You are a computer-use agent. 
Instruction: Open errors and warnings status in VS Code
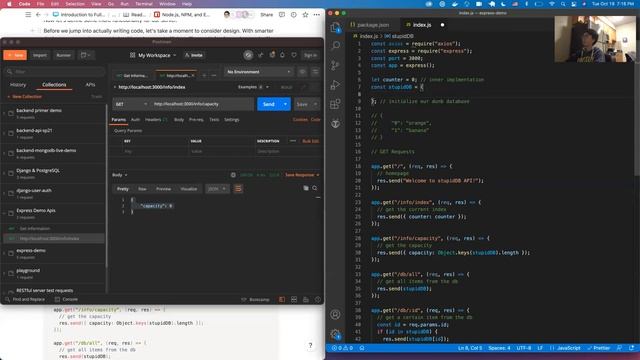pyautogui.click(x=342, y=348)
